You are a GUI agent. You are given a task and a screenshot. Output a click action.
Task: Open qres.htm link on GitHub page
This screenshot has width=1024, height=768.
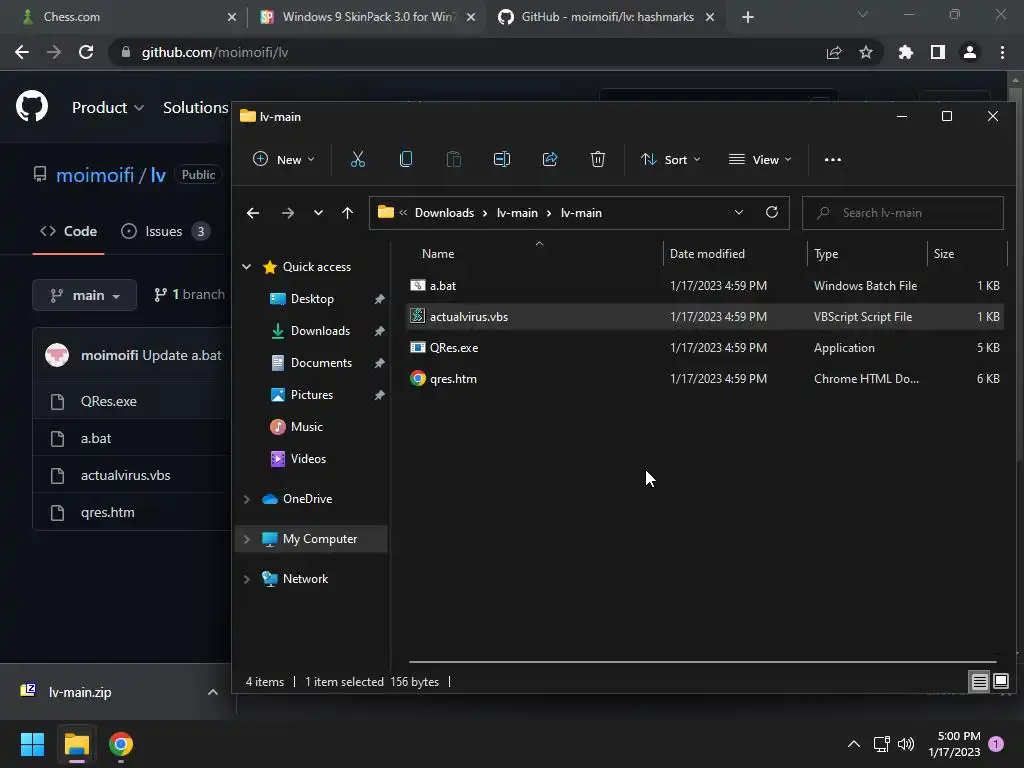[108, 513]
